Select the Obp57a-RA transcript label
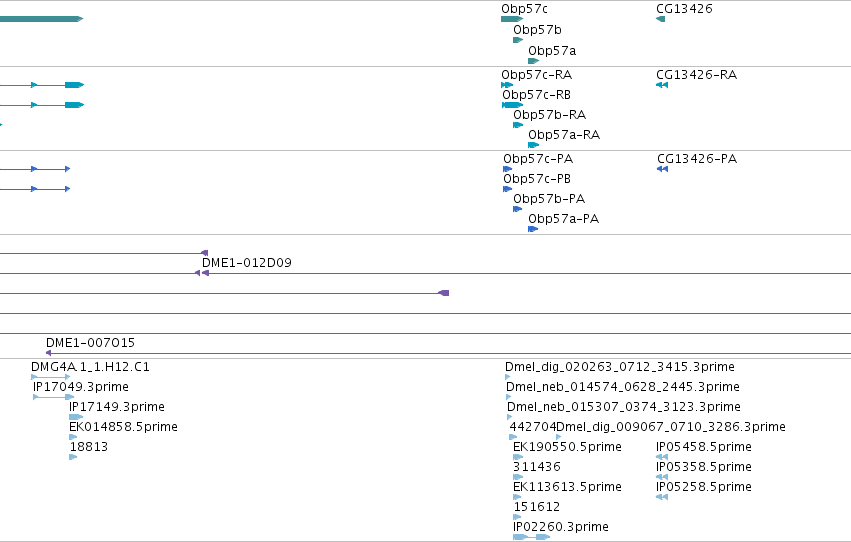851x542 pixels. tap(564, 135)
